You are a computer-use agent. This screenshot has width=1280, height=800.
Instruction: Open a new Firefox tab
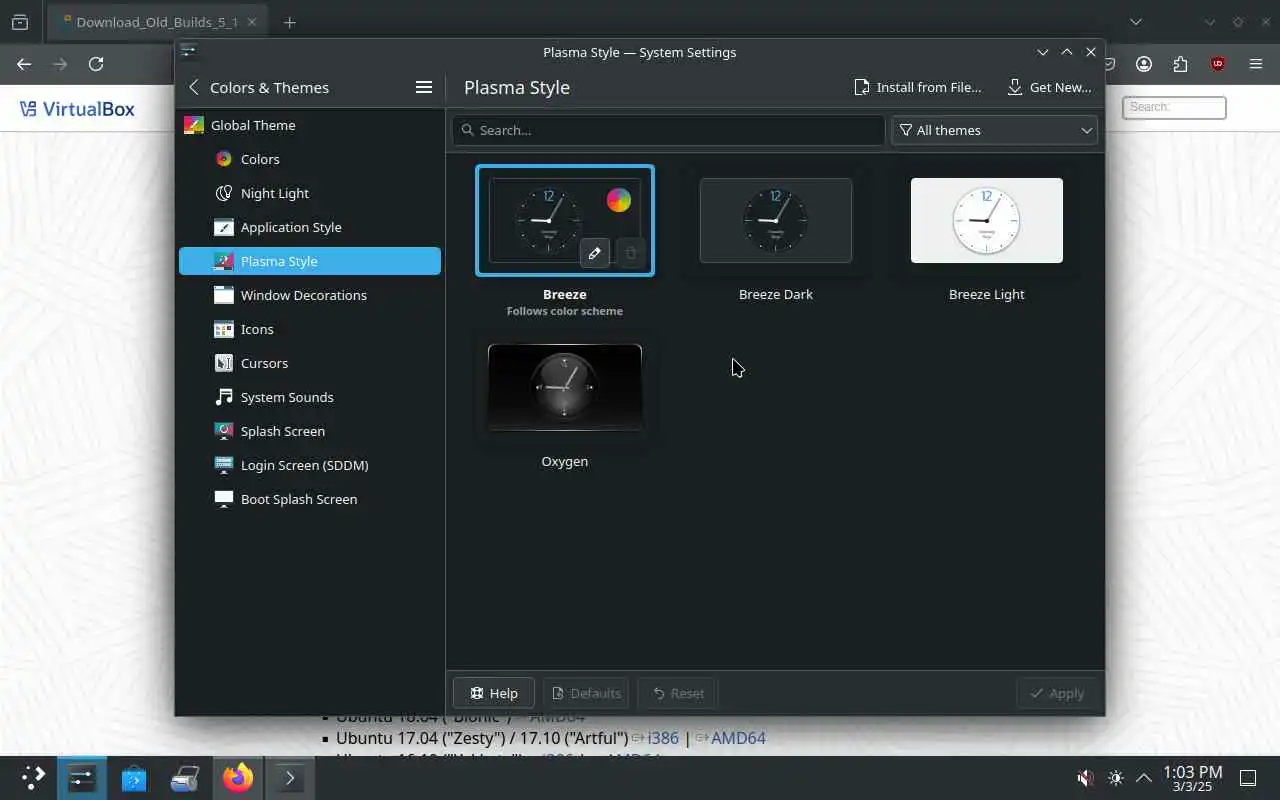tap(290, 22)
